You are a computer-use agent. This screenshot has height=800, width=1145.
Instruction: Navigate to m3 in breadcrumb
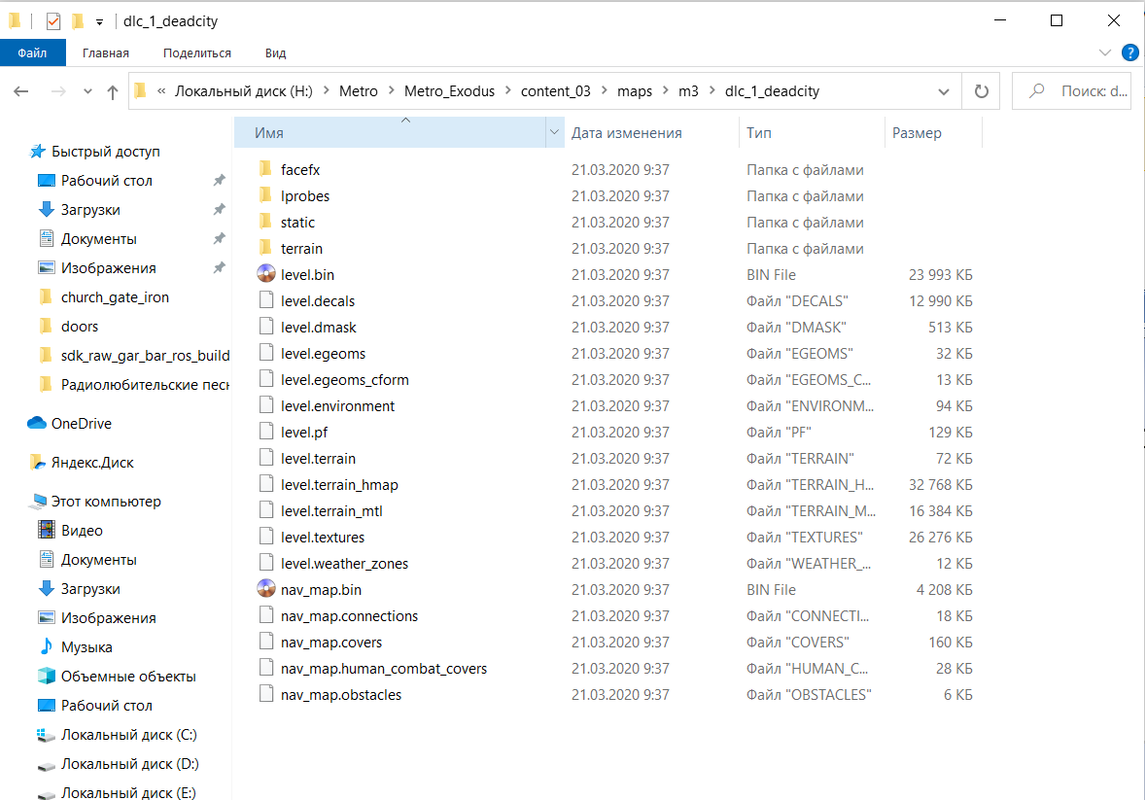pos(689,91)
